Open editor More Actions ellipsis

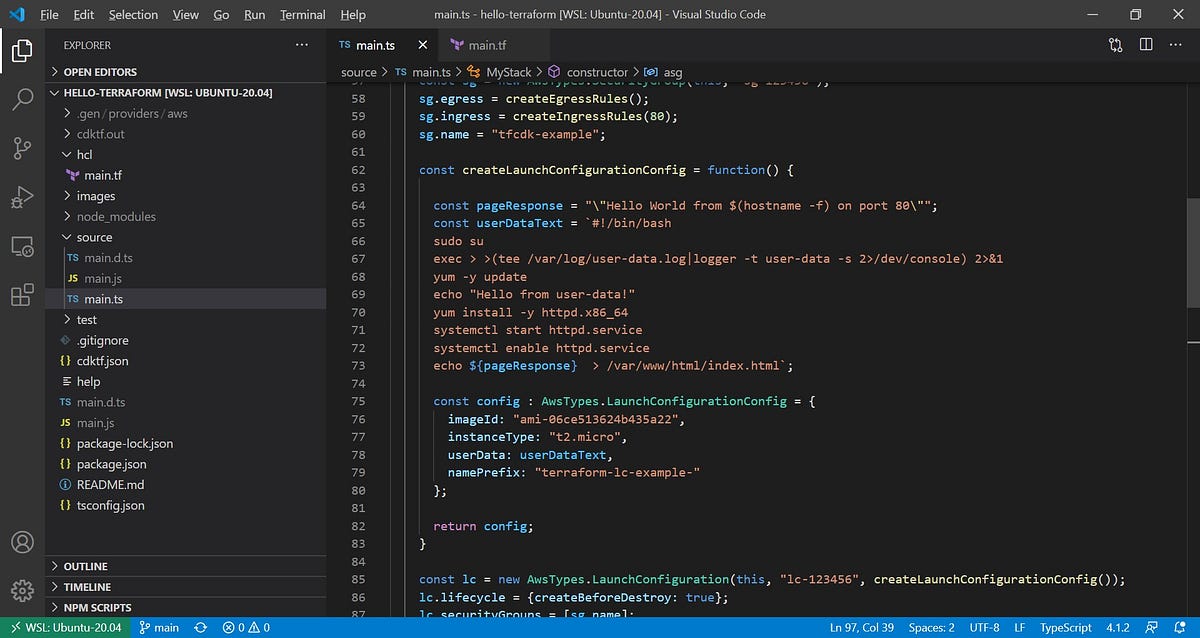click(x=1175, y=45)
